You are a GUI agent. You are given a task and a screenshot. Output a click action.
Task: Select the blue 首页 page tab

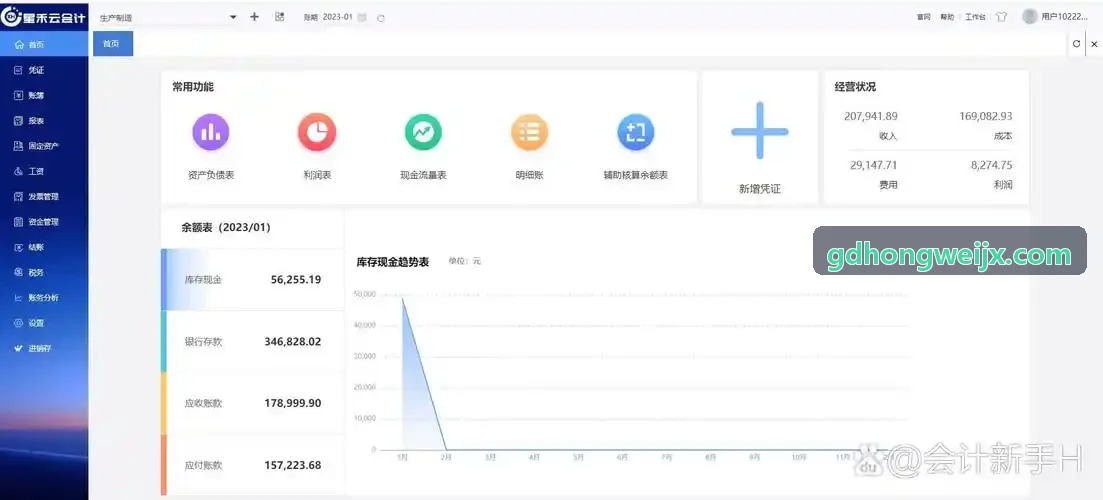[x=113, y=44]
